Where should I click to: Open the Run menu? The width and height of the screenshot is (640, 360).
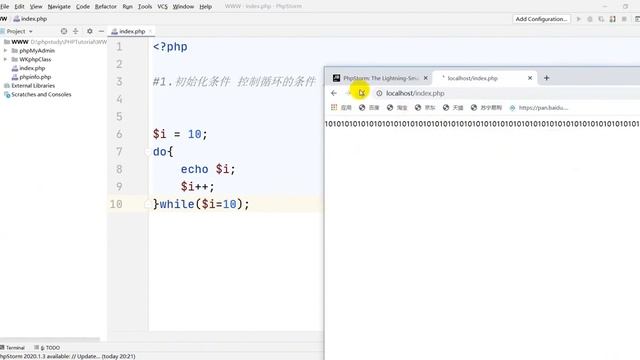[127, 7]
